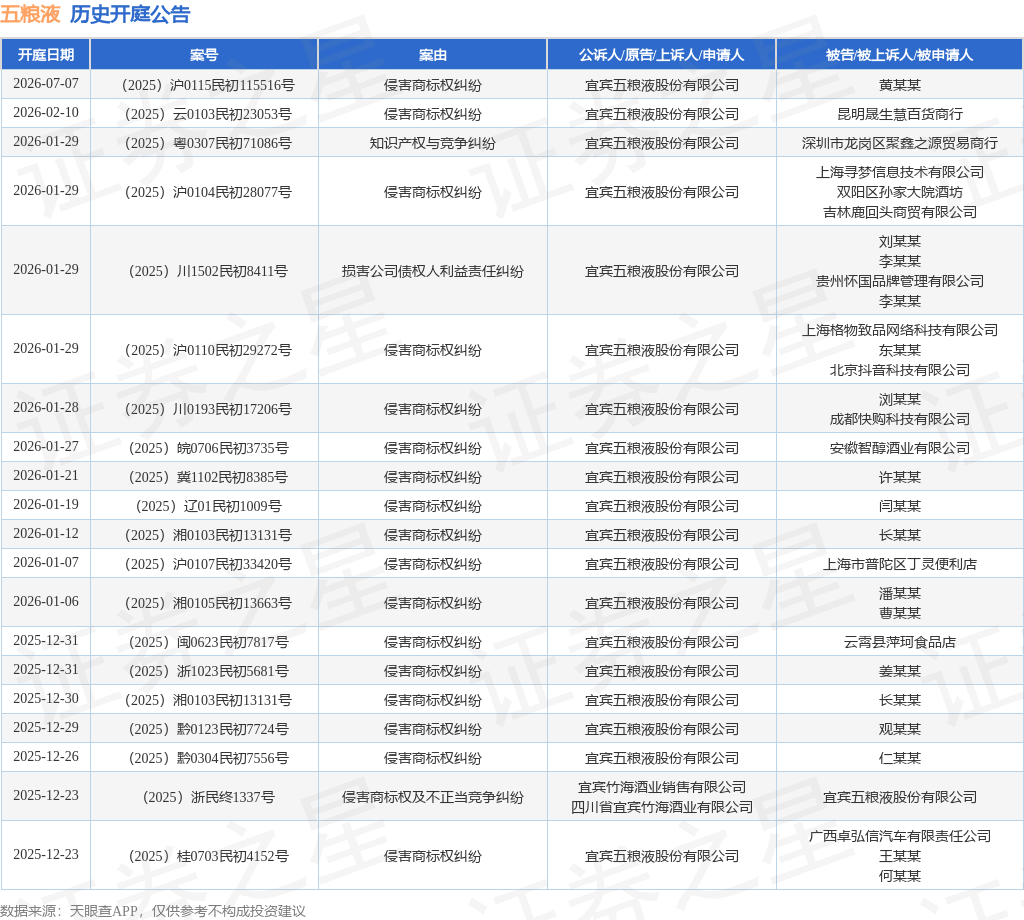The width and height of the screenshot is (1024, 920).
Task: Click defendant 上海格物致品网络科技有限公司
Action: pos(899,330)
